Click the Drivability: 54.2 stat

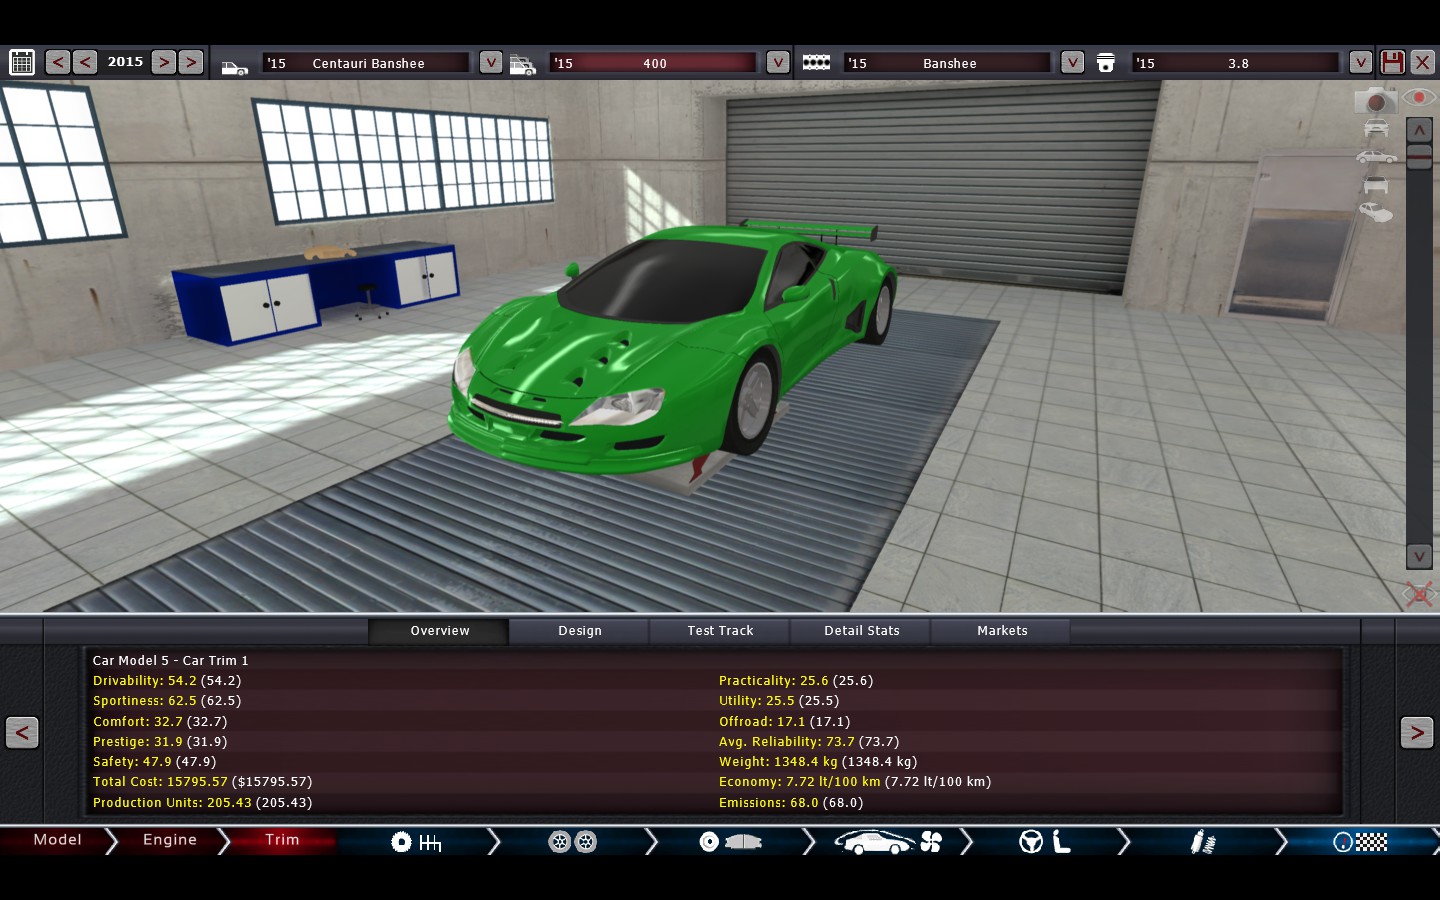(167, 681)
